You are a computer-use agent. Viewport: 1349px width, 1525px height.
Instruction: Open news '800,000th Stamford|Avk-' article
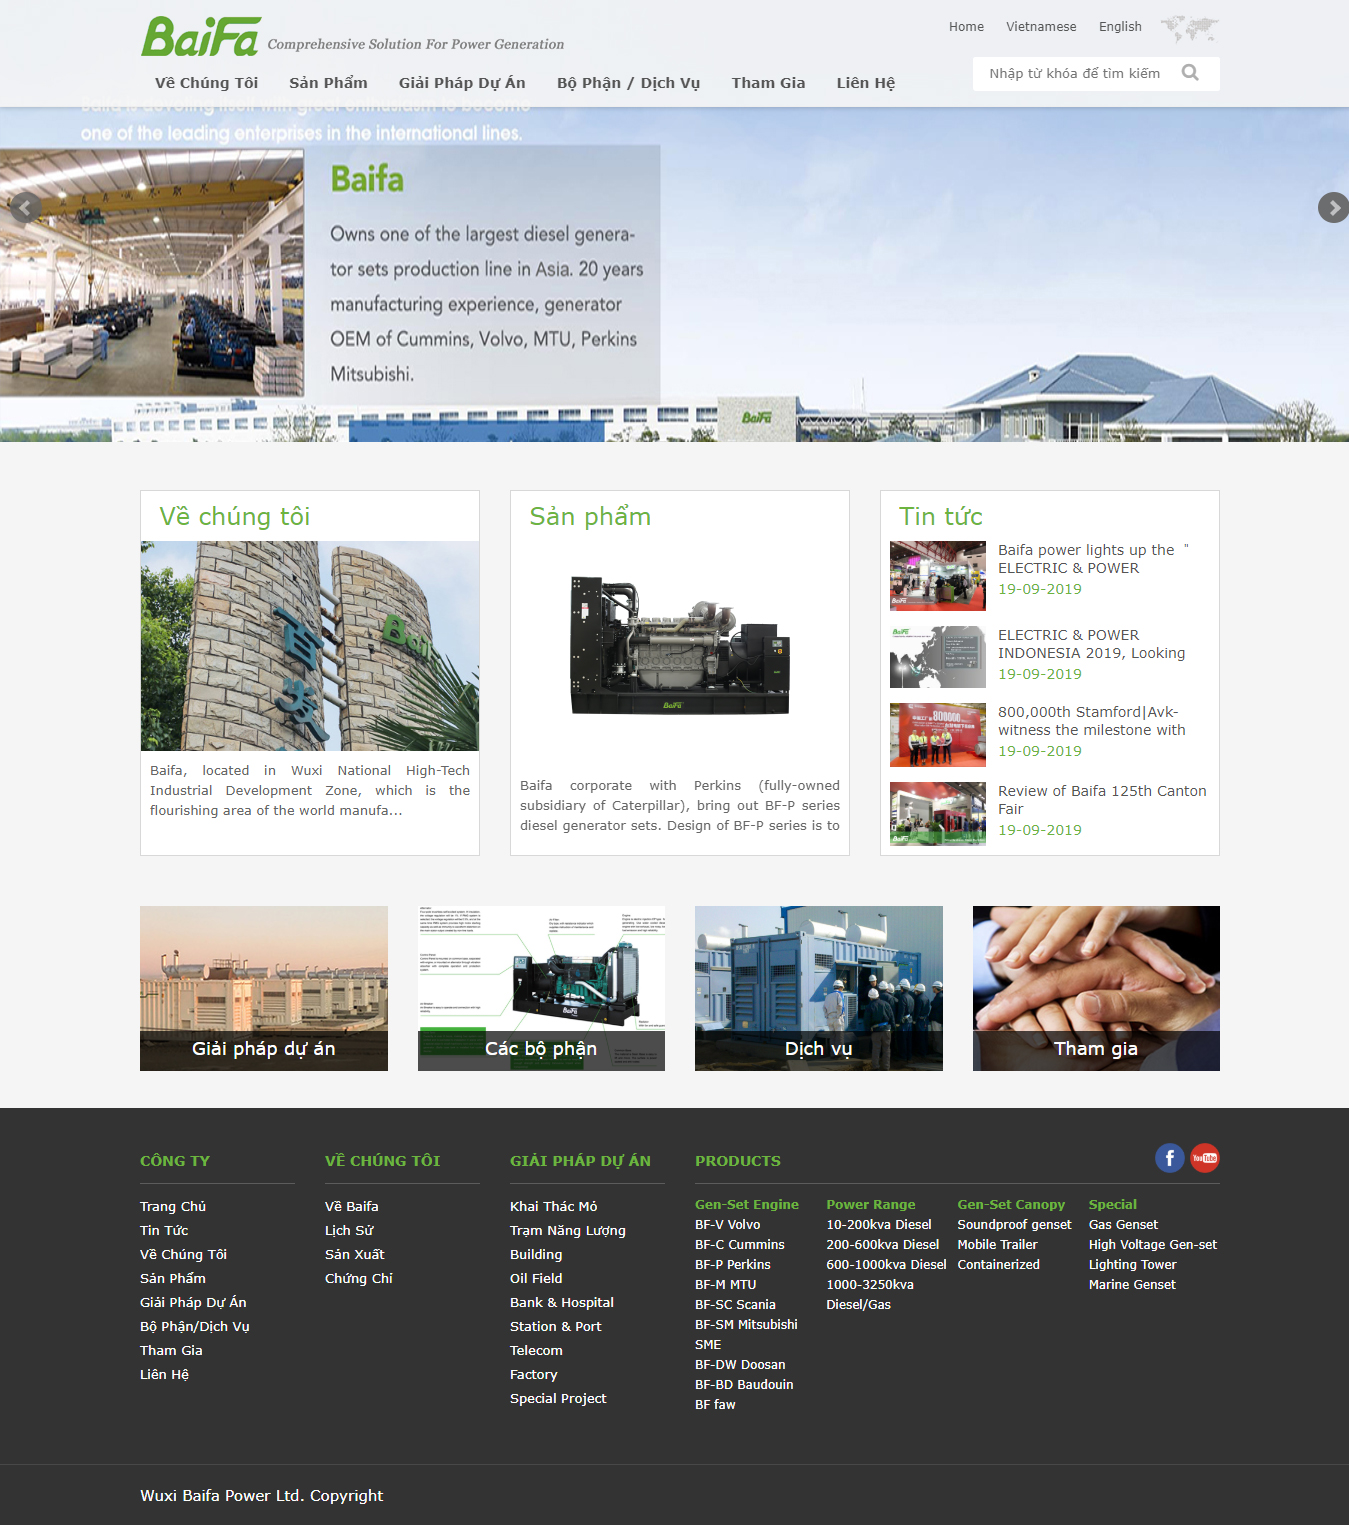click(1091, 721)
